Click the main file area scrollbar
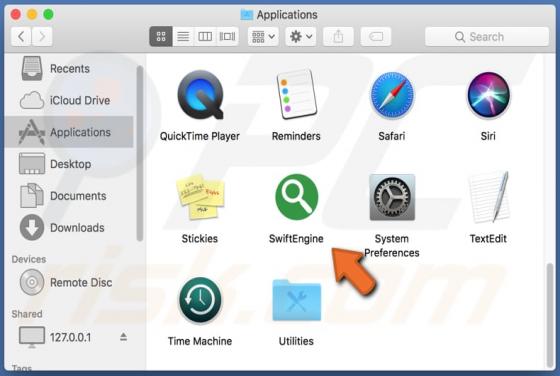Viewport: 560px width, 376px height. click(550, 315)
